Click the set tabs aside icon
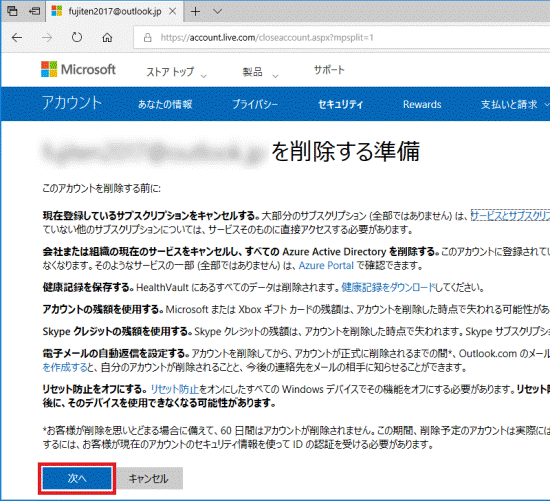This screenshot has width=550, height=501. click(34, 11)
